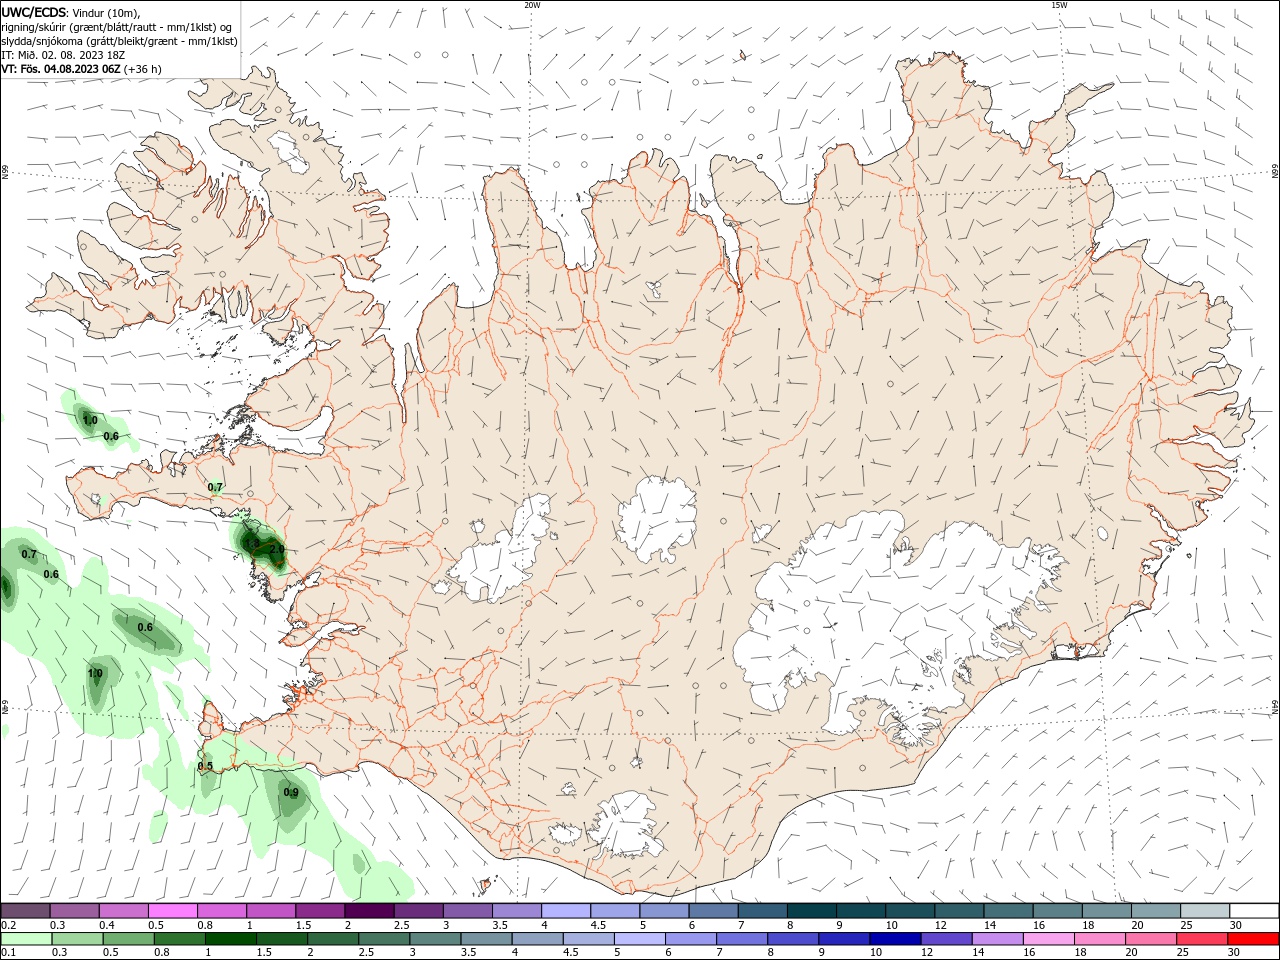
Task: Pick the upper legend swatch starting at 4
Action: pos(565,911)
